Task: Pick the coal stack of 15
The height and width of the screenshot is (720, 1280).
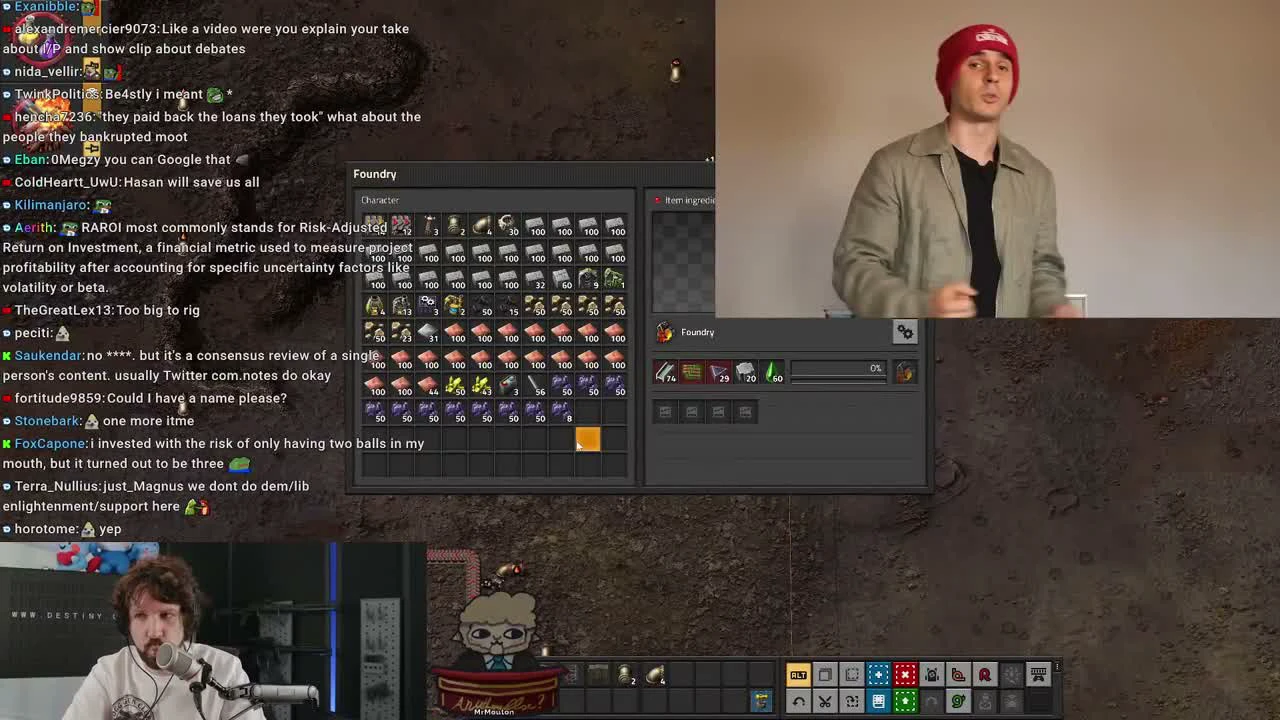Action: (x=508, y=306)
